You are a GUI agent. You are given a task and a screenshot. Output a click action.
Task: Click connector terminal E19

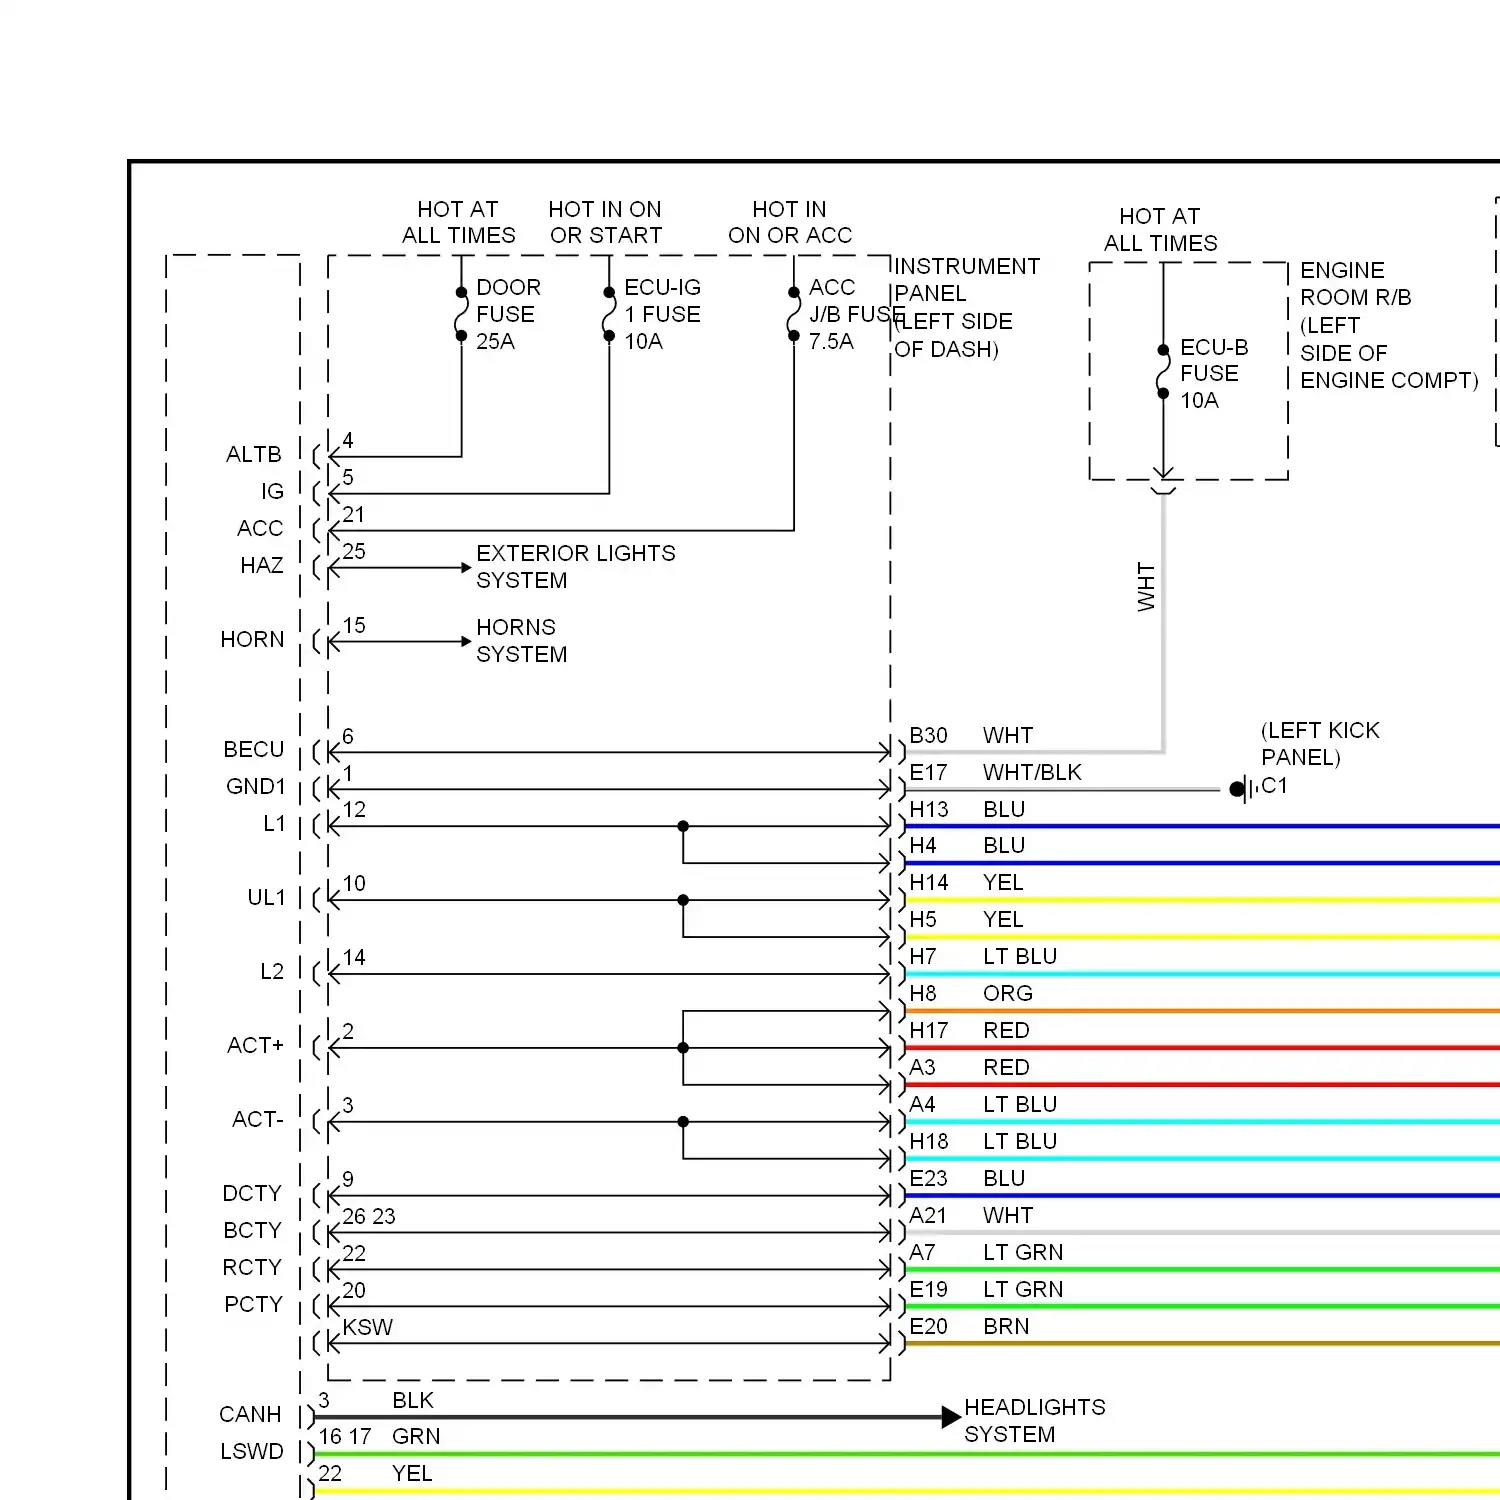coord(928,1289)
